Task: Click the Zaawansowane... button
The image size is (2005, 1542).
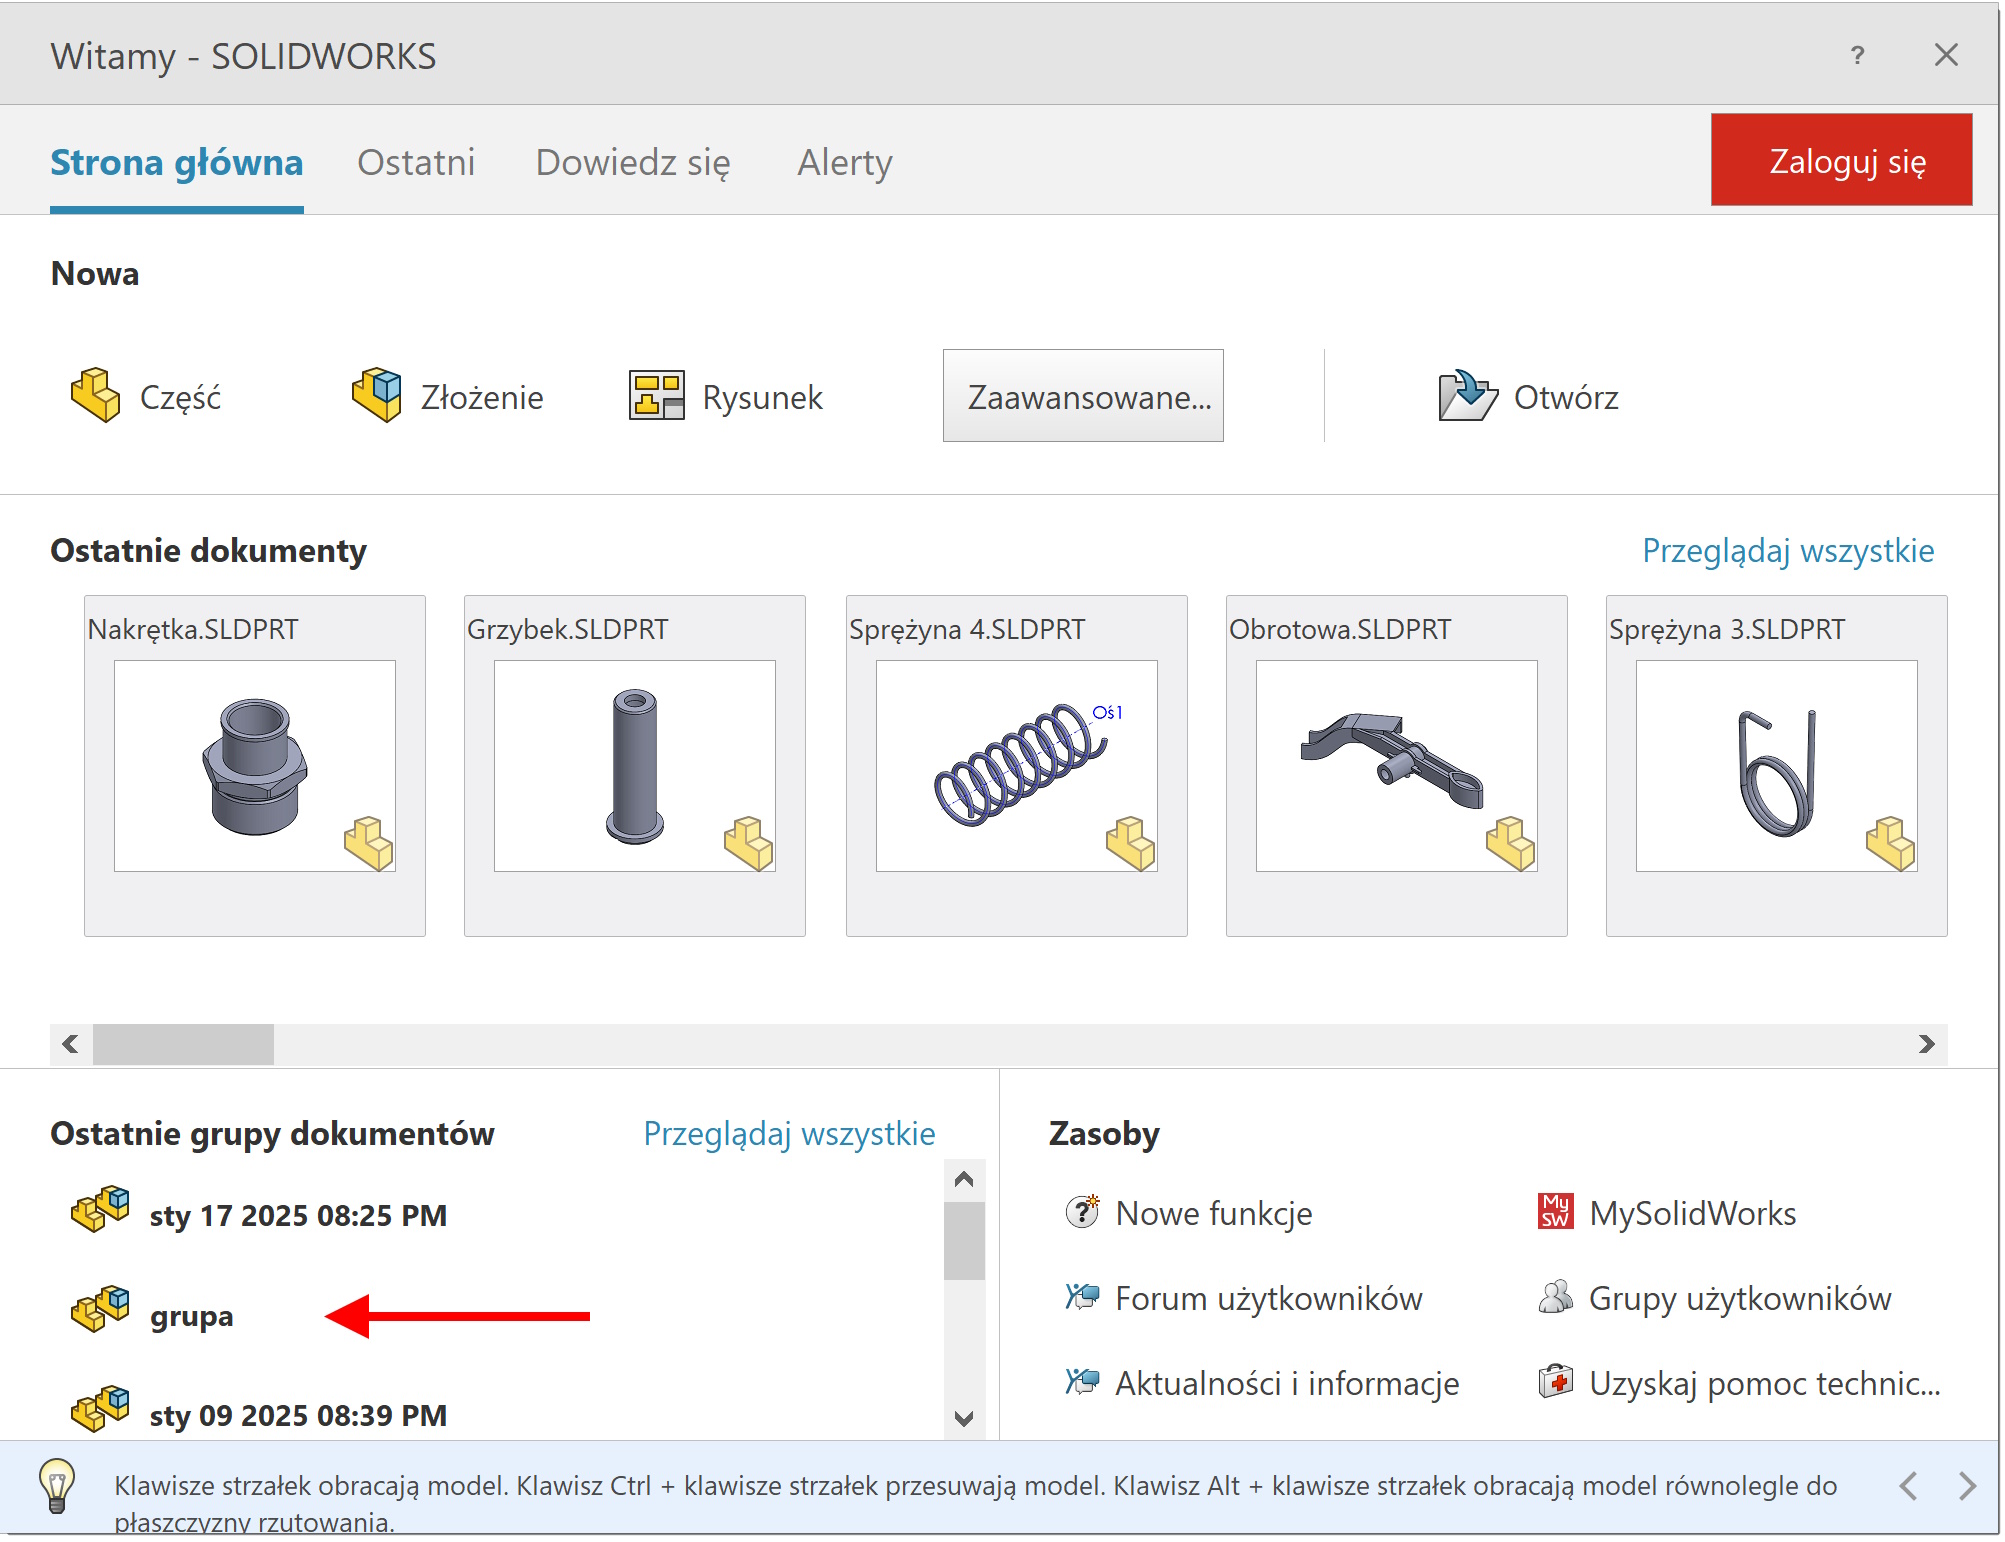Action: (x=1083, y=396)
